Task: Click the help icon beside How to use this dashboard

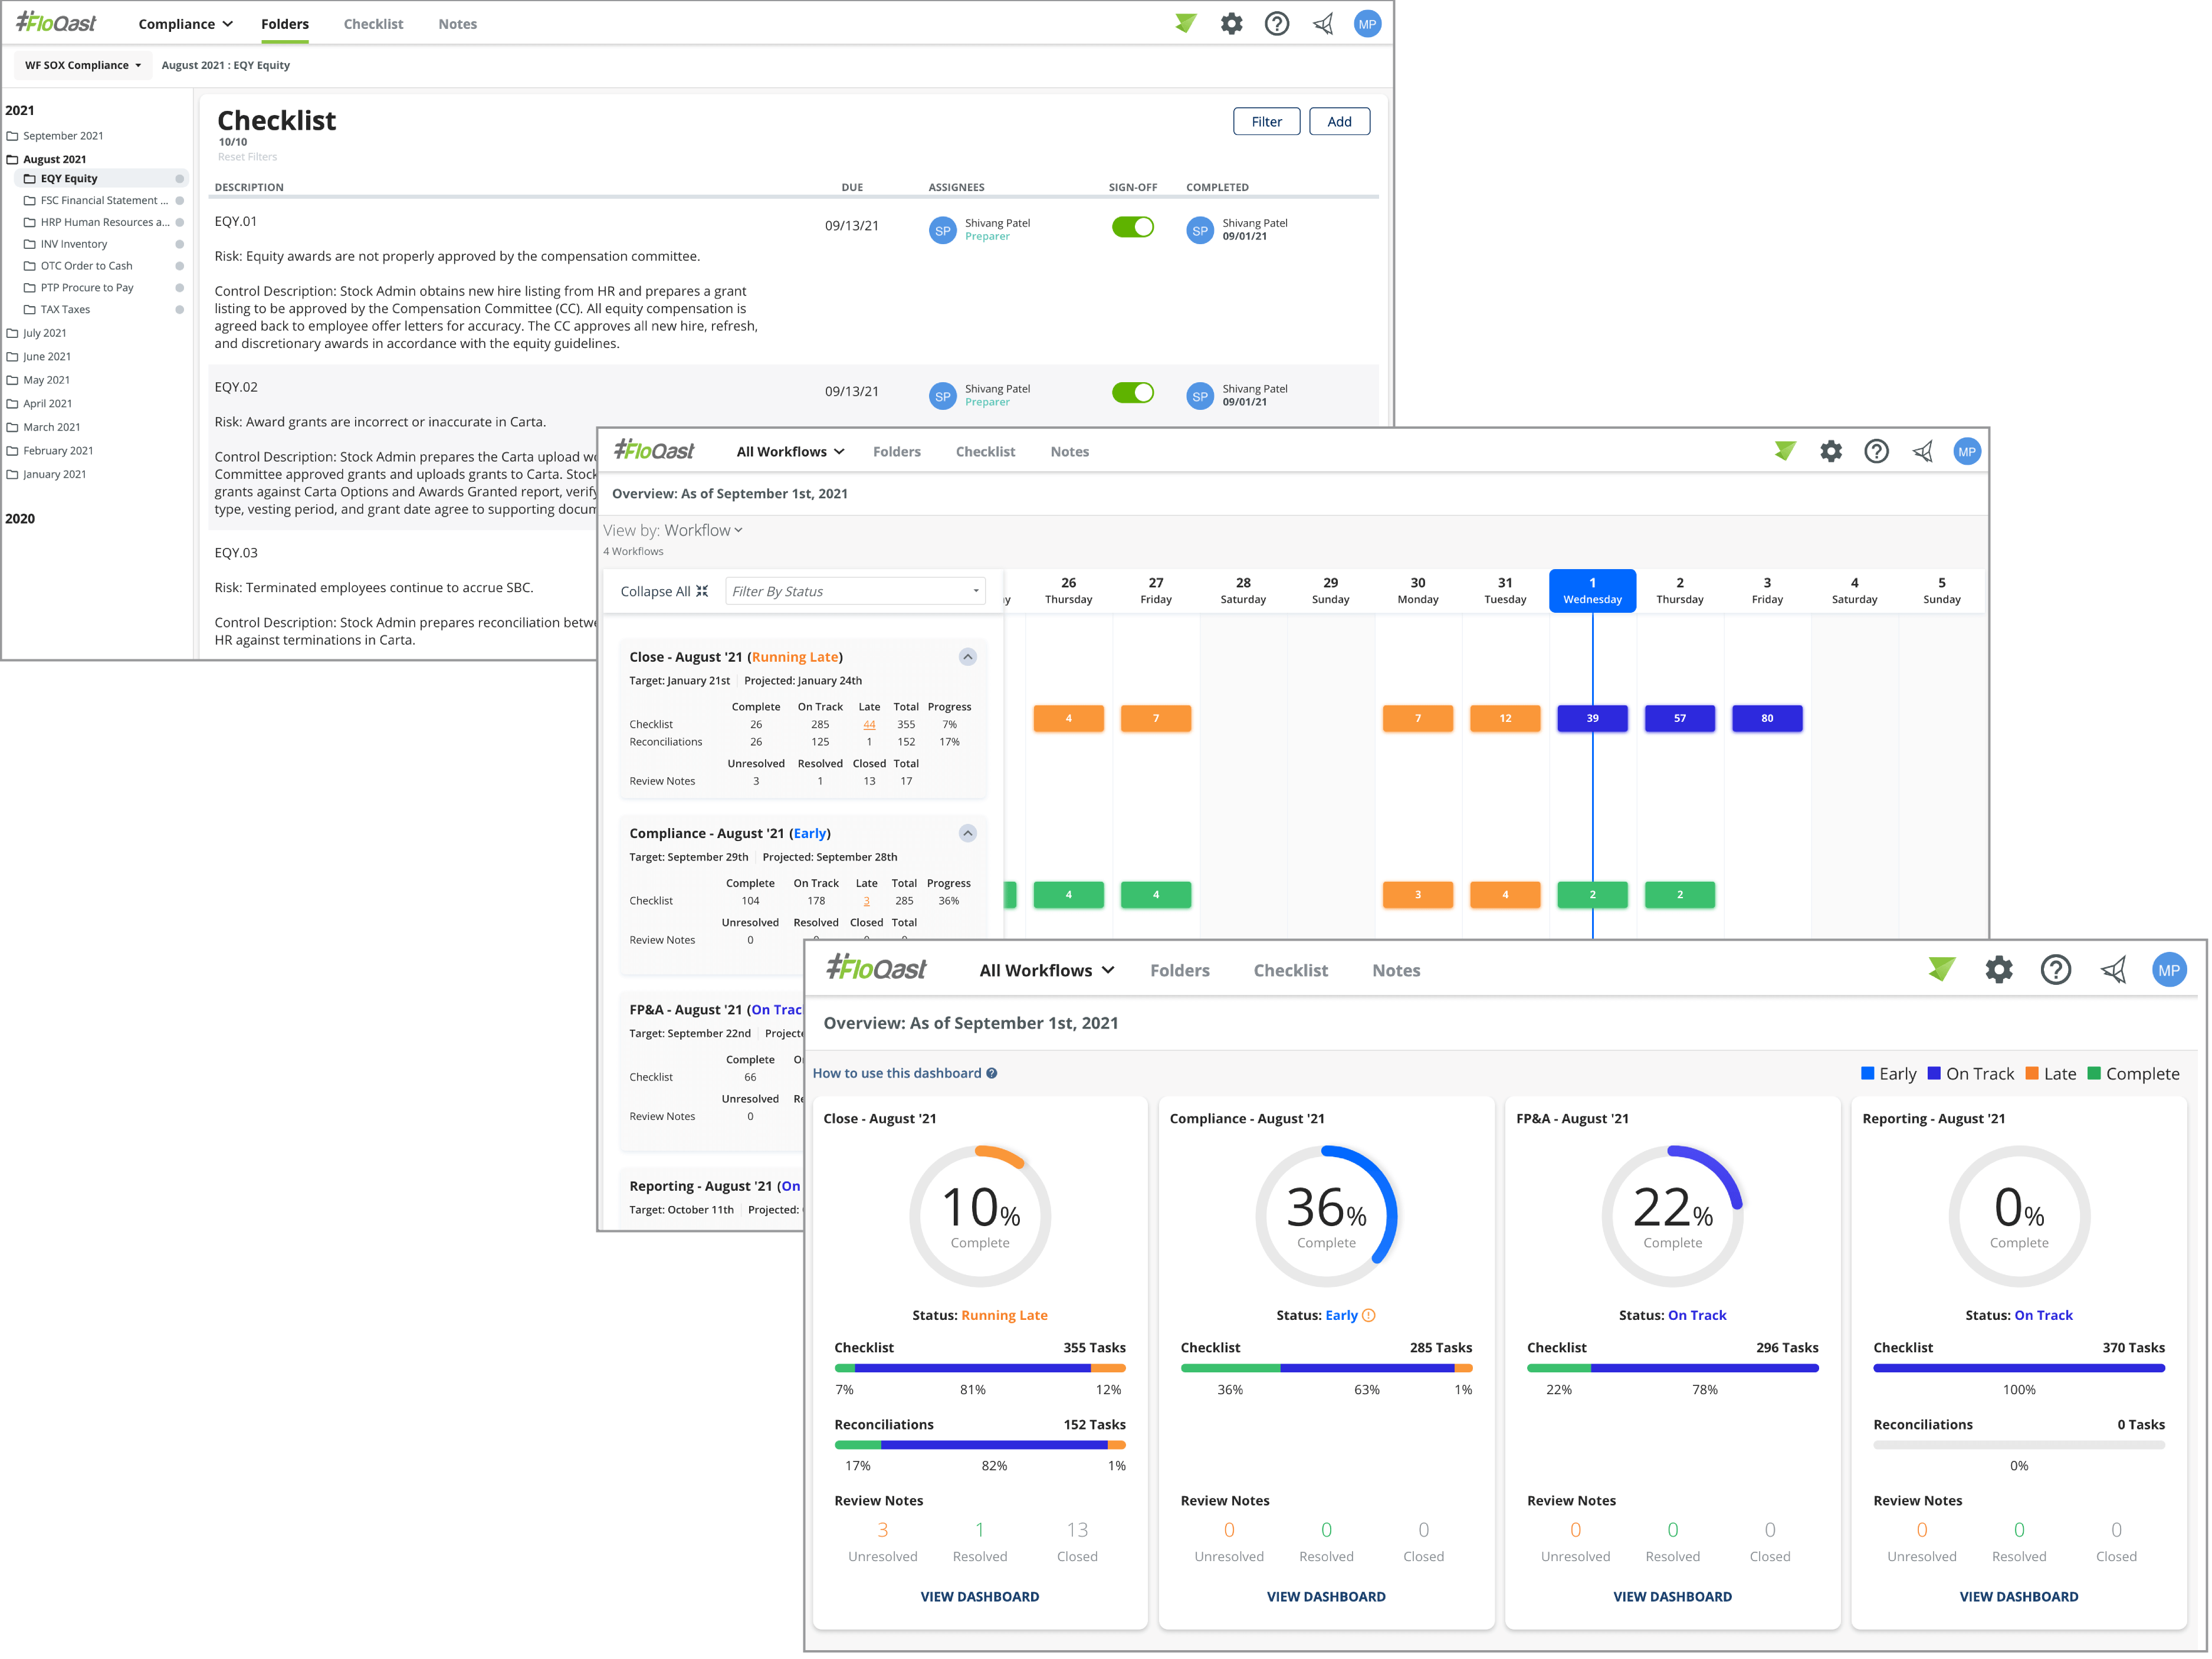Action: [x=992, y=1073]
